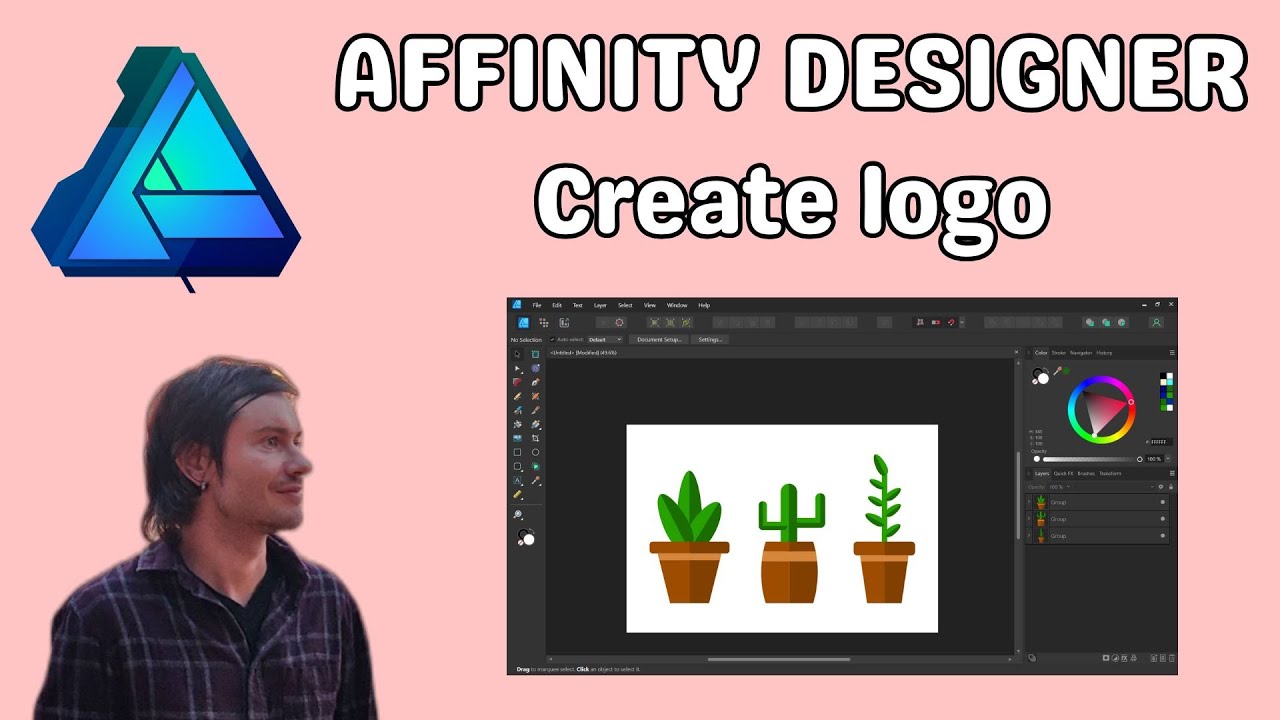Select the Vector Crop tool
Image resolution: width=1280 pixels, height=720 pixels.
click(535, 438)
